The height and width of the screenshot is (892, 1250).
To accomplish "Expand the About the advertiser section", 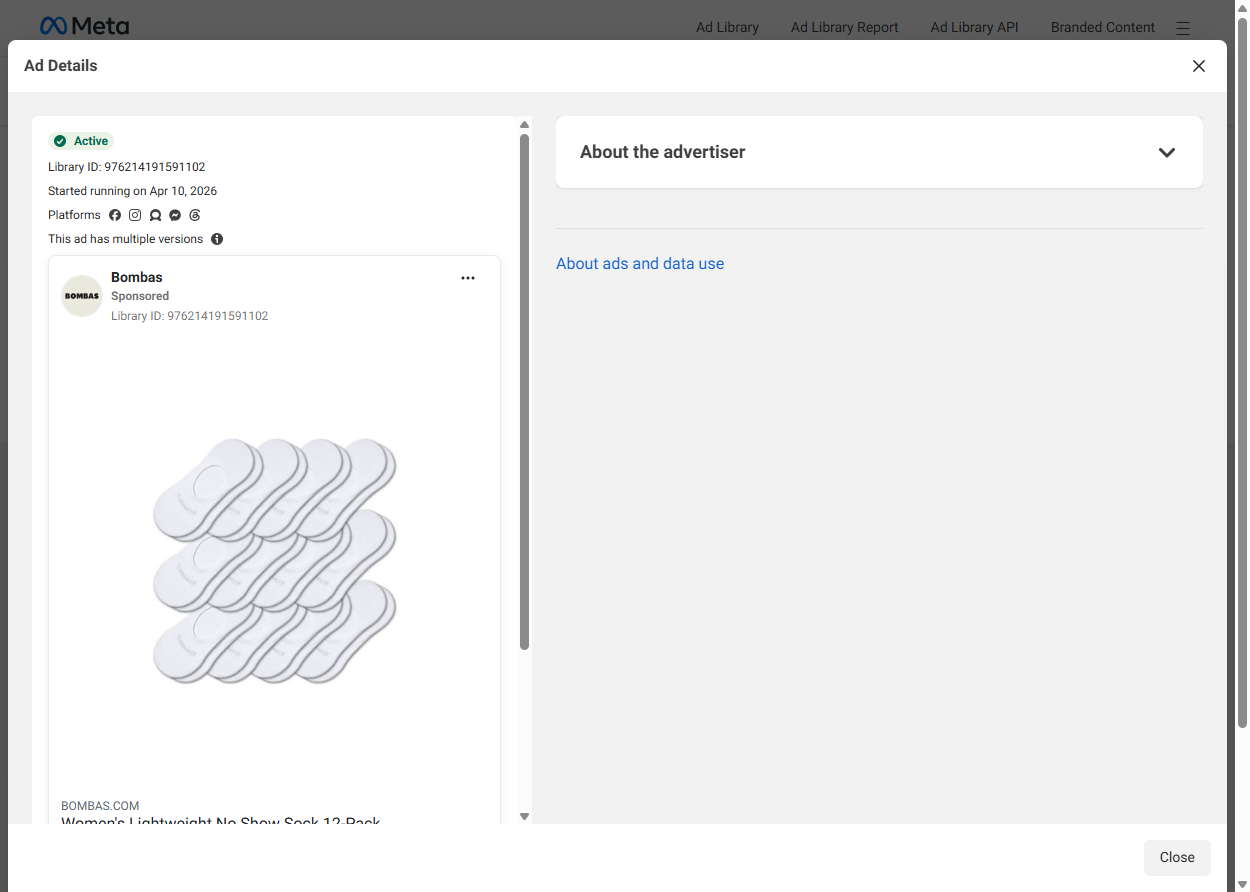I will click(x=879, y=152).
